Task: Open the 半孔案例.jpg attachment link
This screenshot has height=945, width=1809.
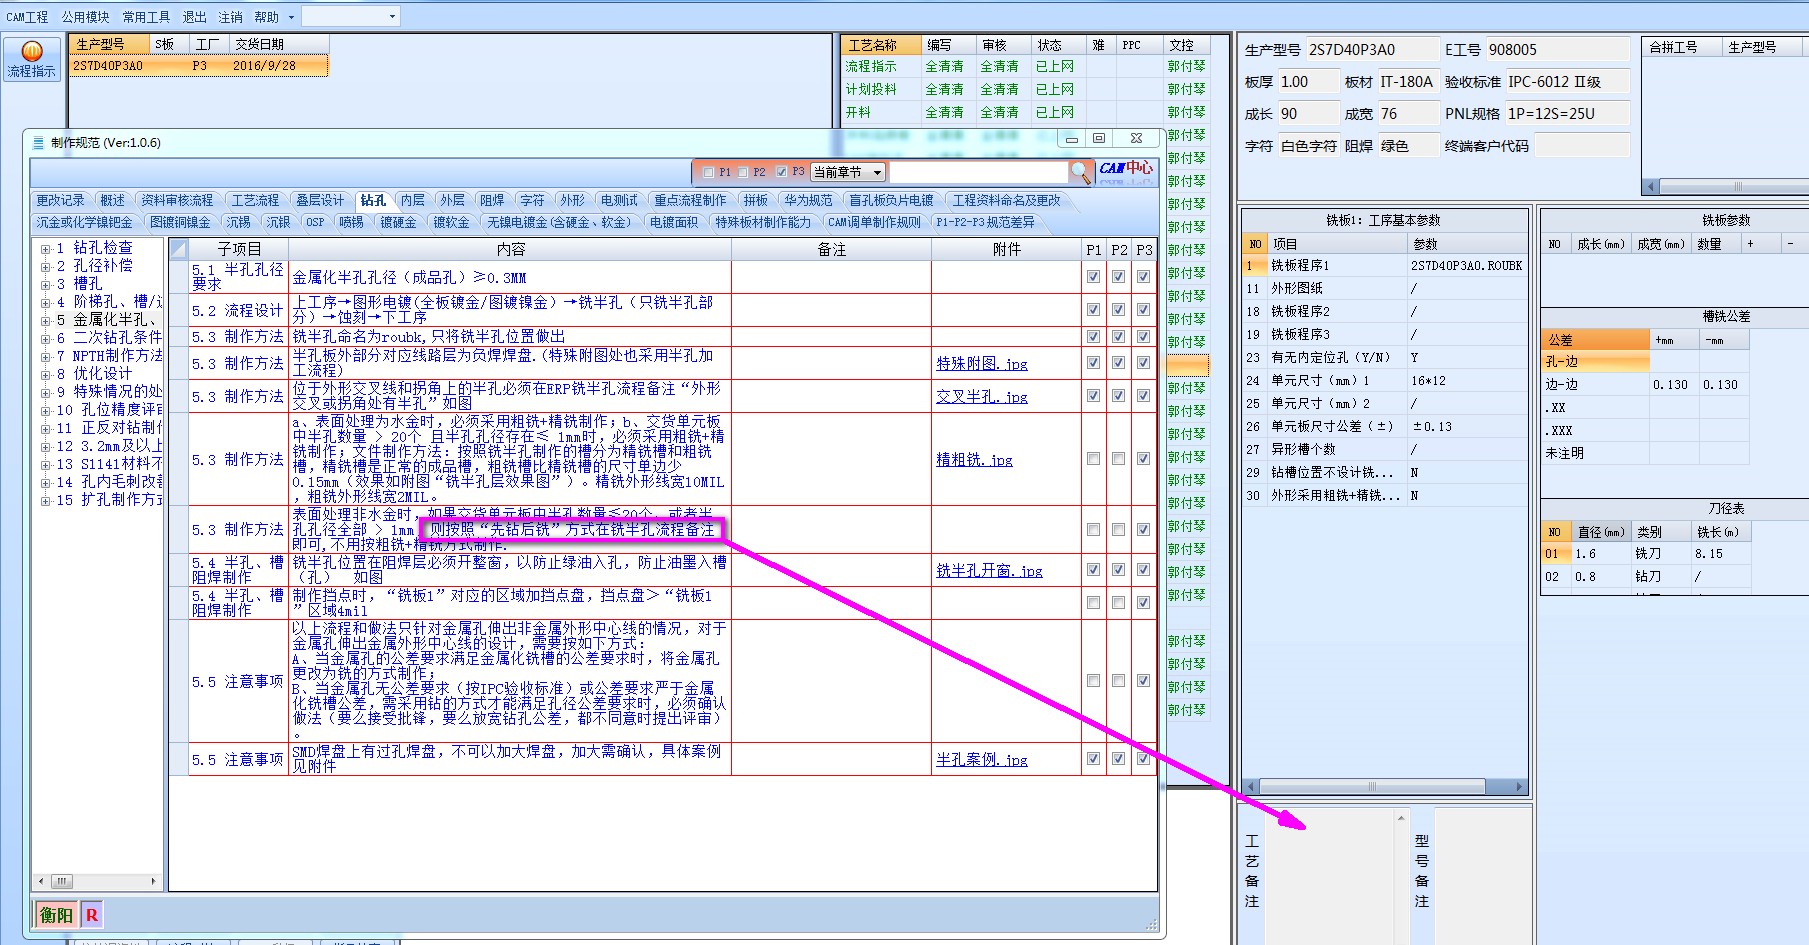Action: click(x=981, y=760)
